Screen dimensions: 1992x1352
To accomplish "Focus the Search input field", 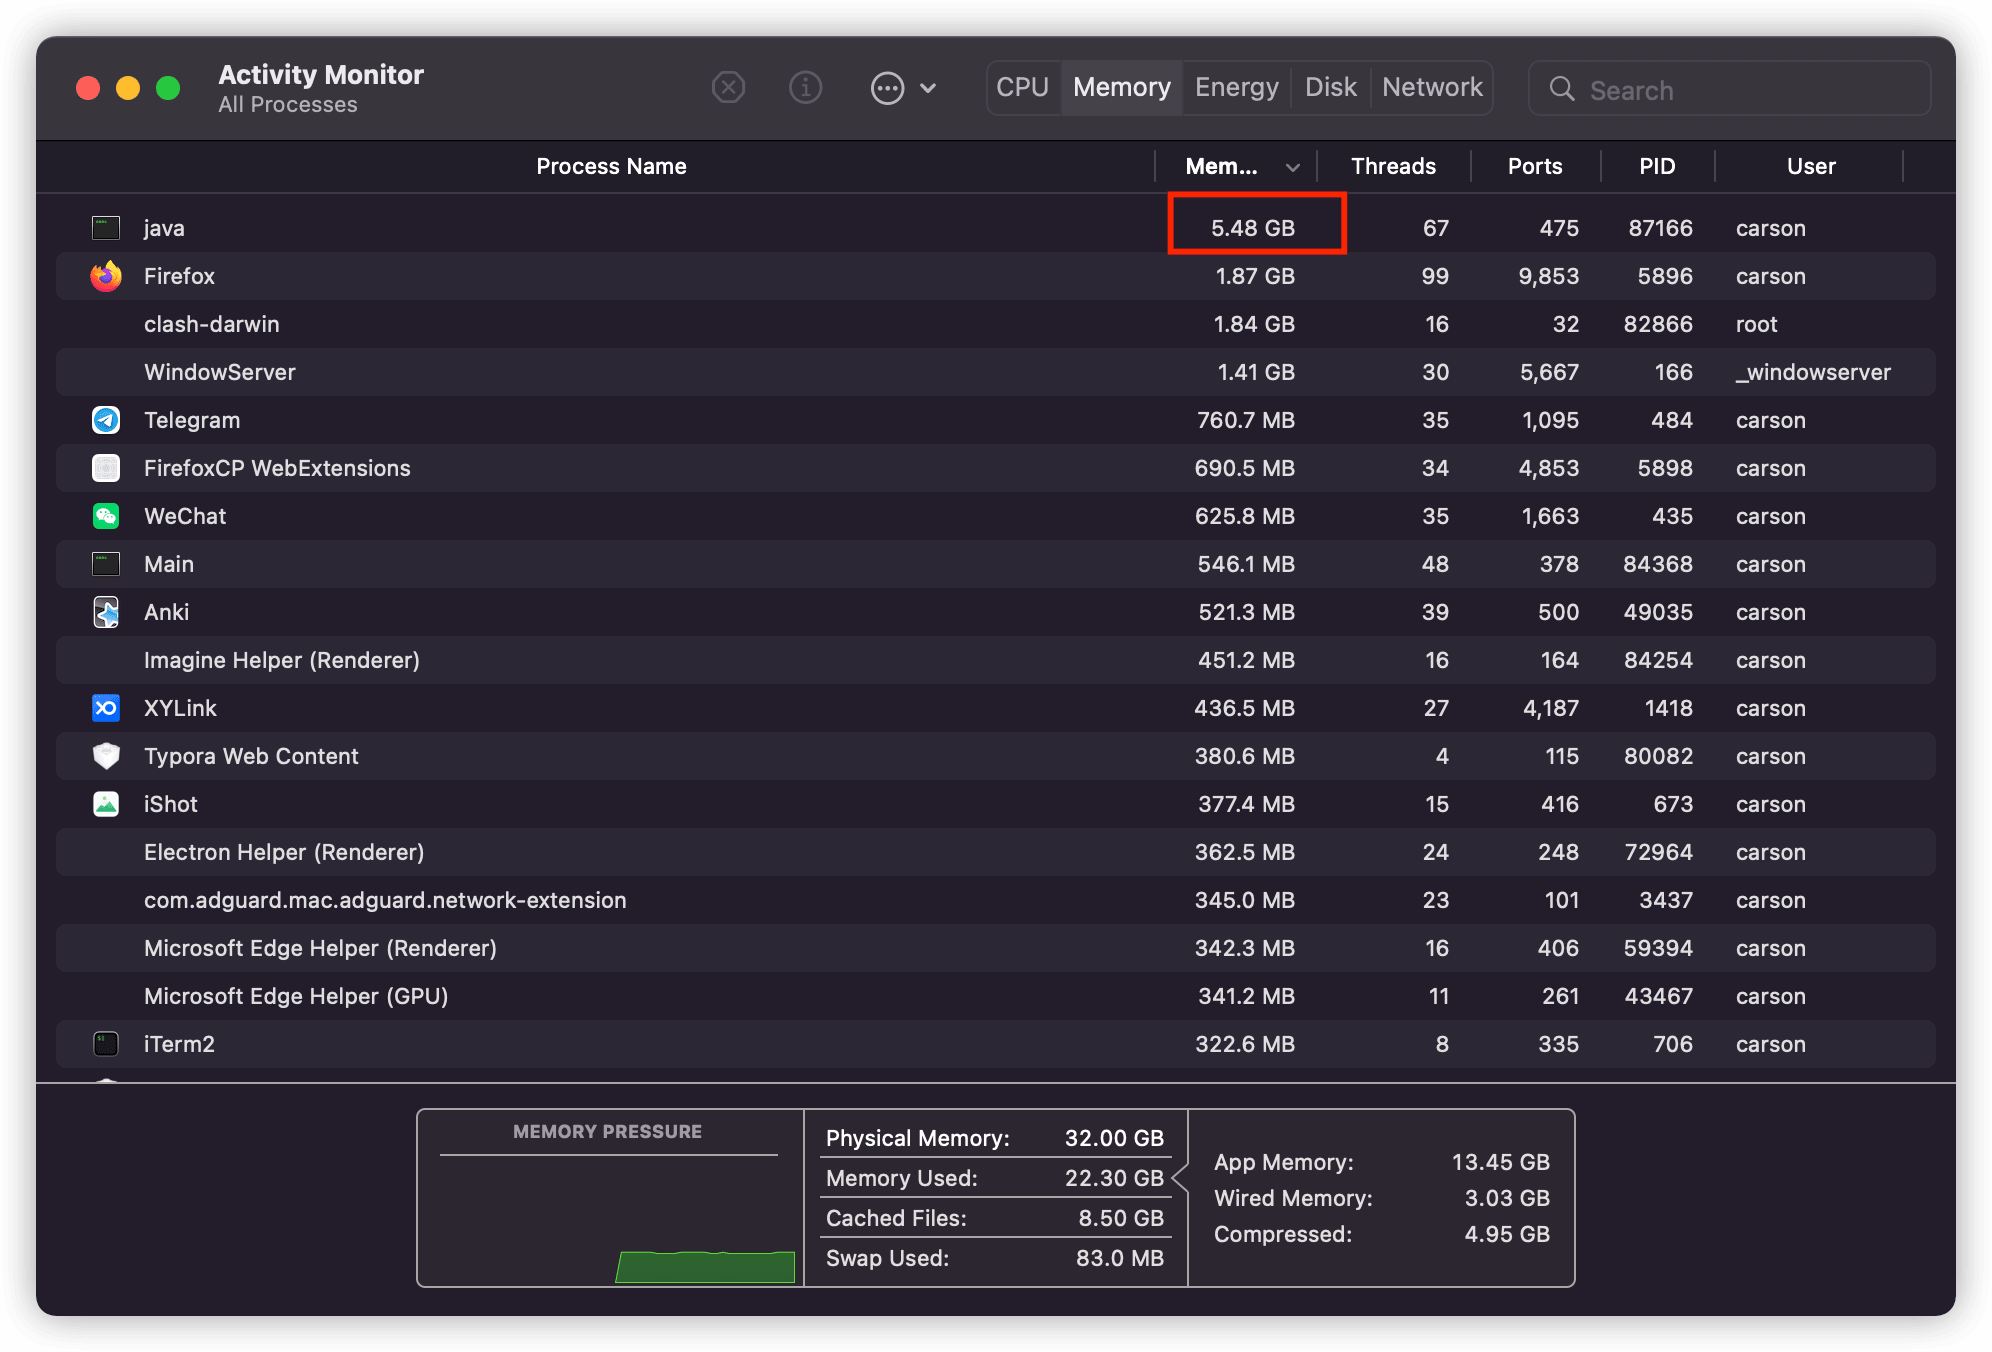I will (x=1729, y=89).
